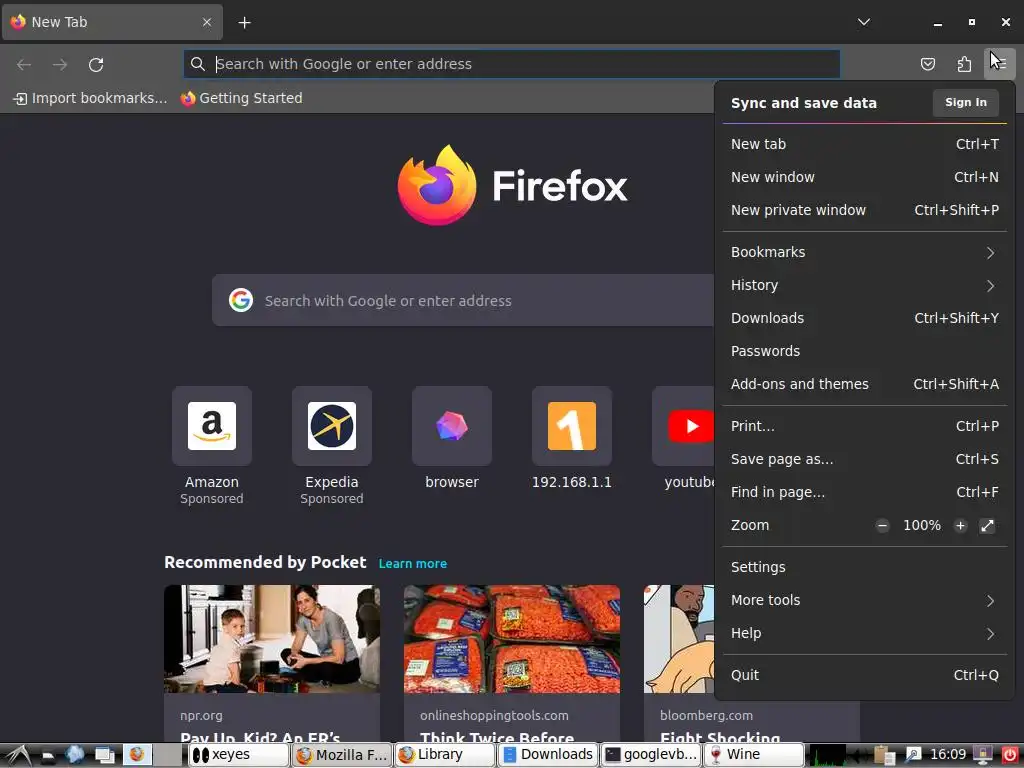Open Add-ons and themes
This screenshot has height=768, width=1024.
point(864,384)
